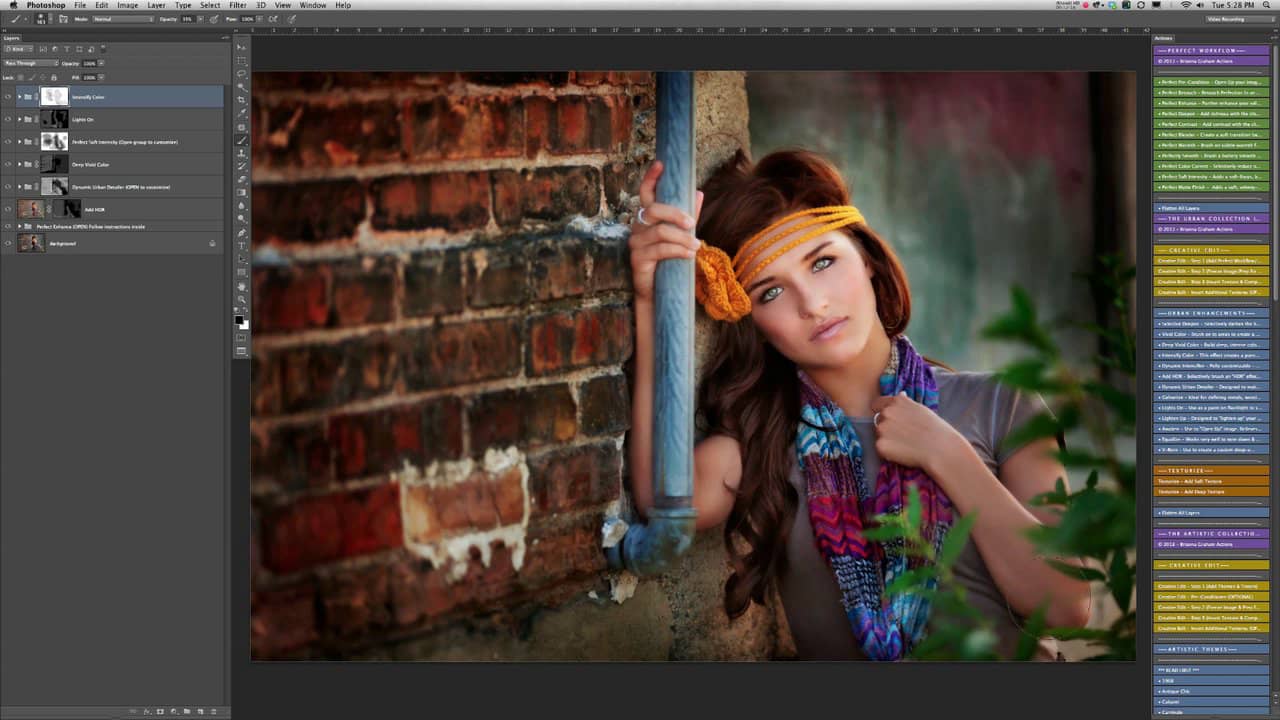This screenshot has width=1280, height=720.
Task: Open the File menu
Action: pos(80,5)
